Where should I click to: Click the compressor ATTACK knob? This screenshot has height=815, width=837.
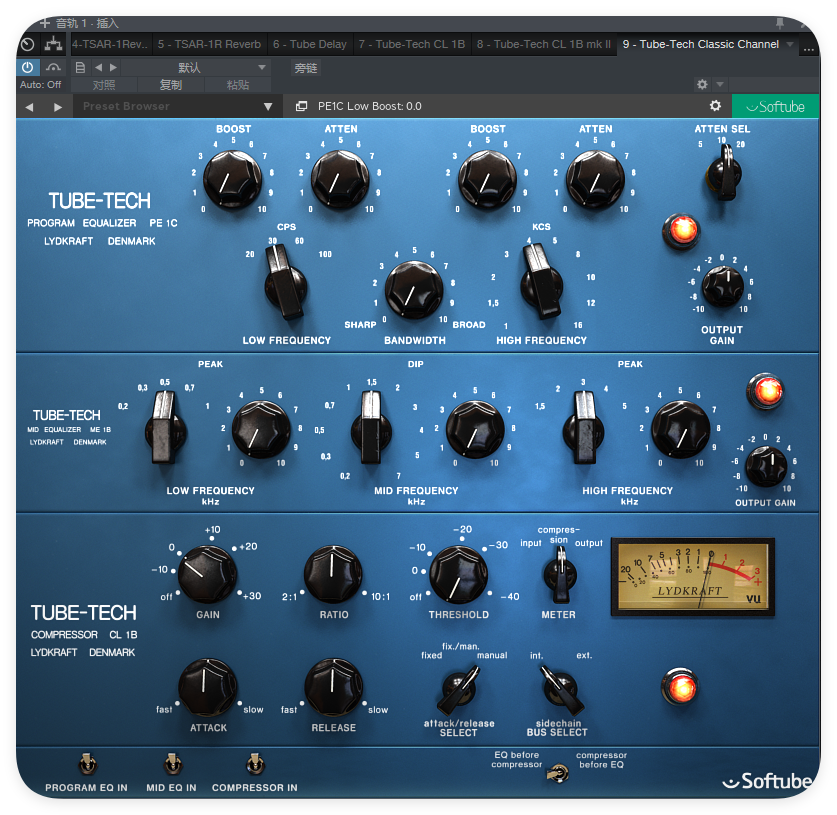(207, 687)
